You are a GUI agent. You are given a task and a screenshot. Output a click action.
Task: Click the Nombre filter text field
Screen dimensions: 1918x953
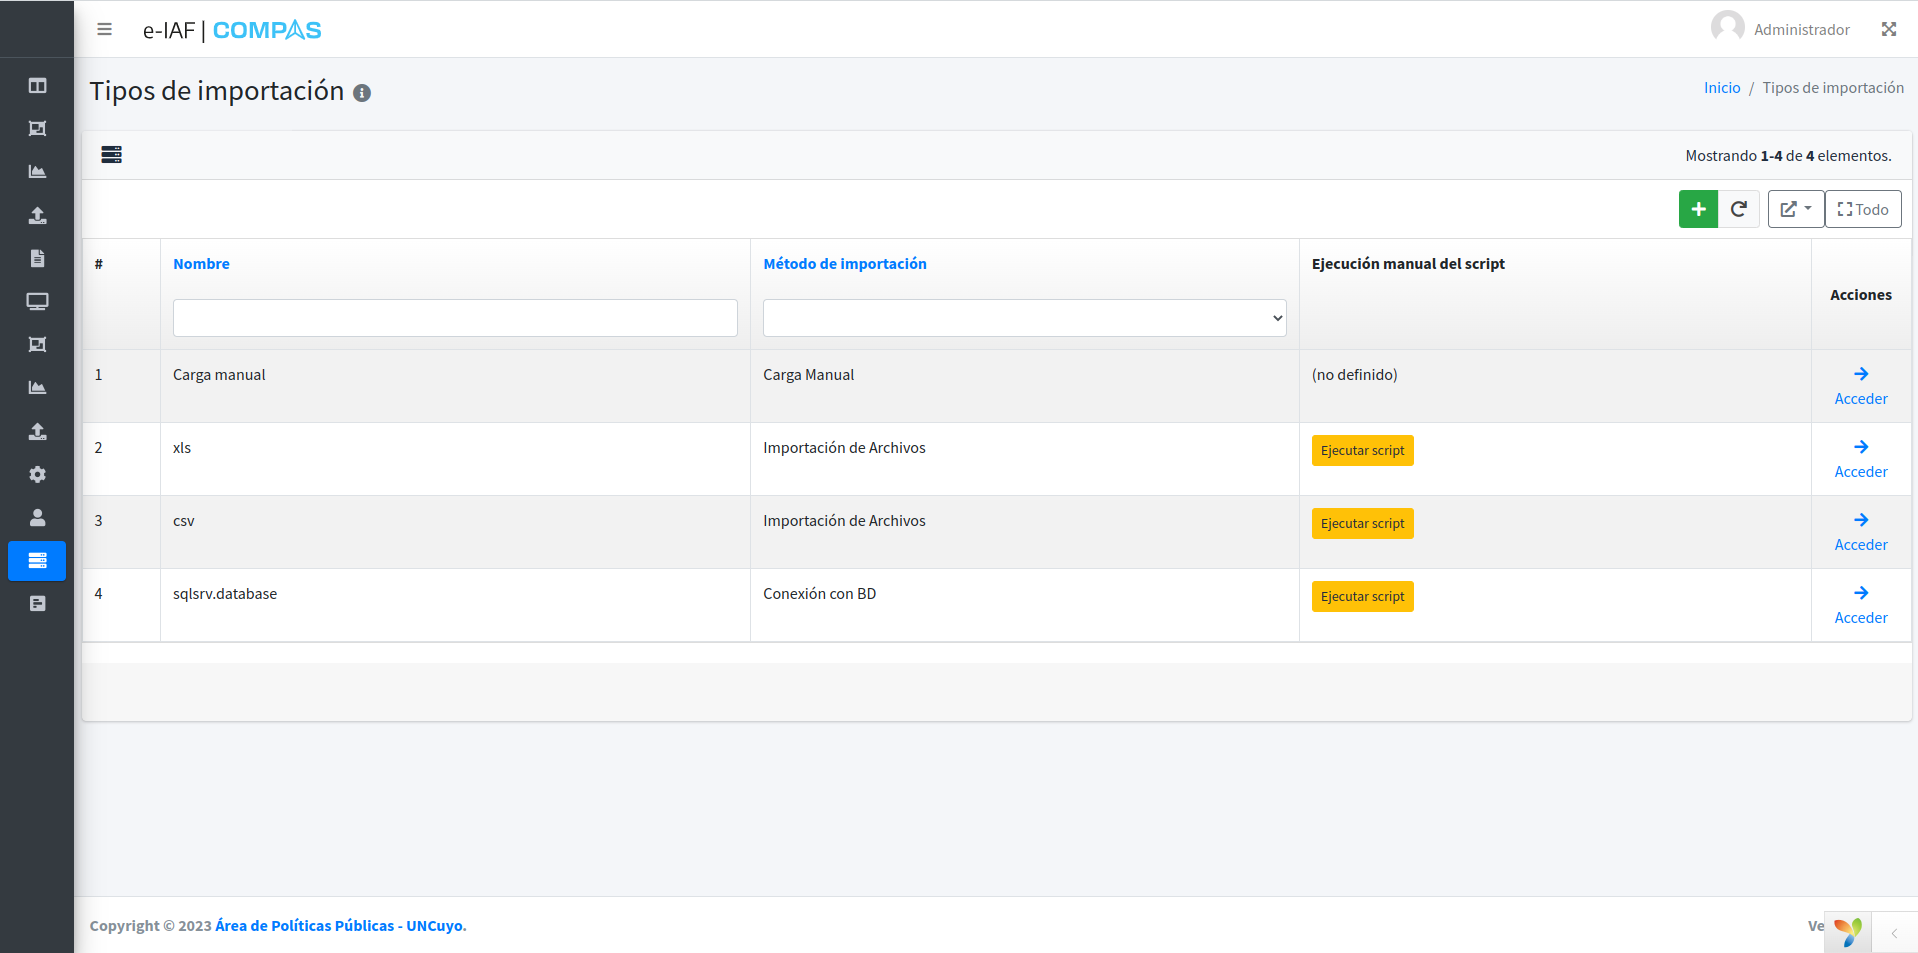coord(455,318)
